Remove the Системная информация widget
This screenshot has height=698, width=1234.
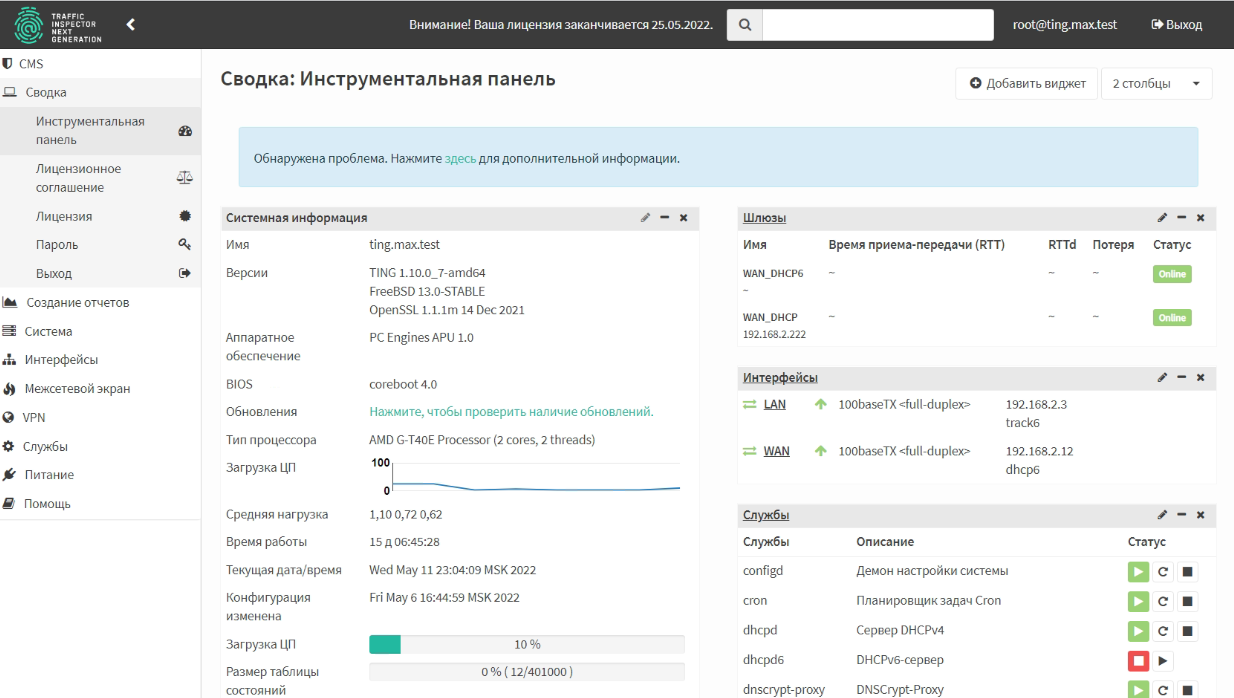[x=684, y=217]
